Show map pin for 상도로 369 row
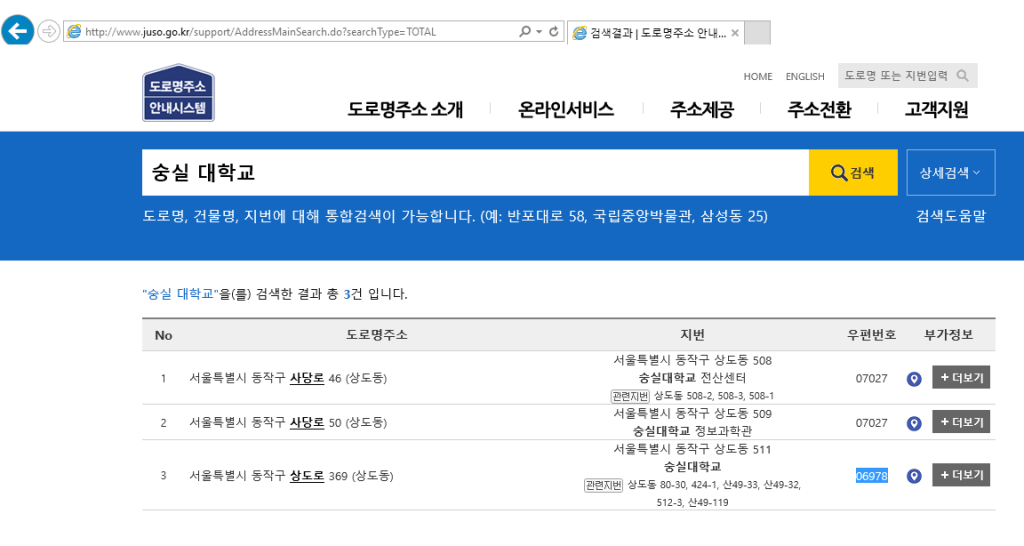The height and width of the screenshot is (546, 1024). (914, 476)
